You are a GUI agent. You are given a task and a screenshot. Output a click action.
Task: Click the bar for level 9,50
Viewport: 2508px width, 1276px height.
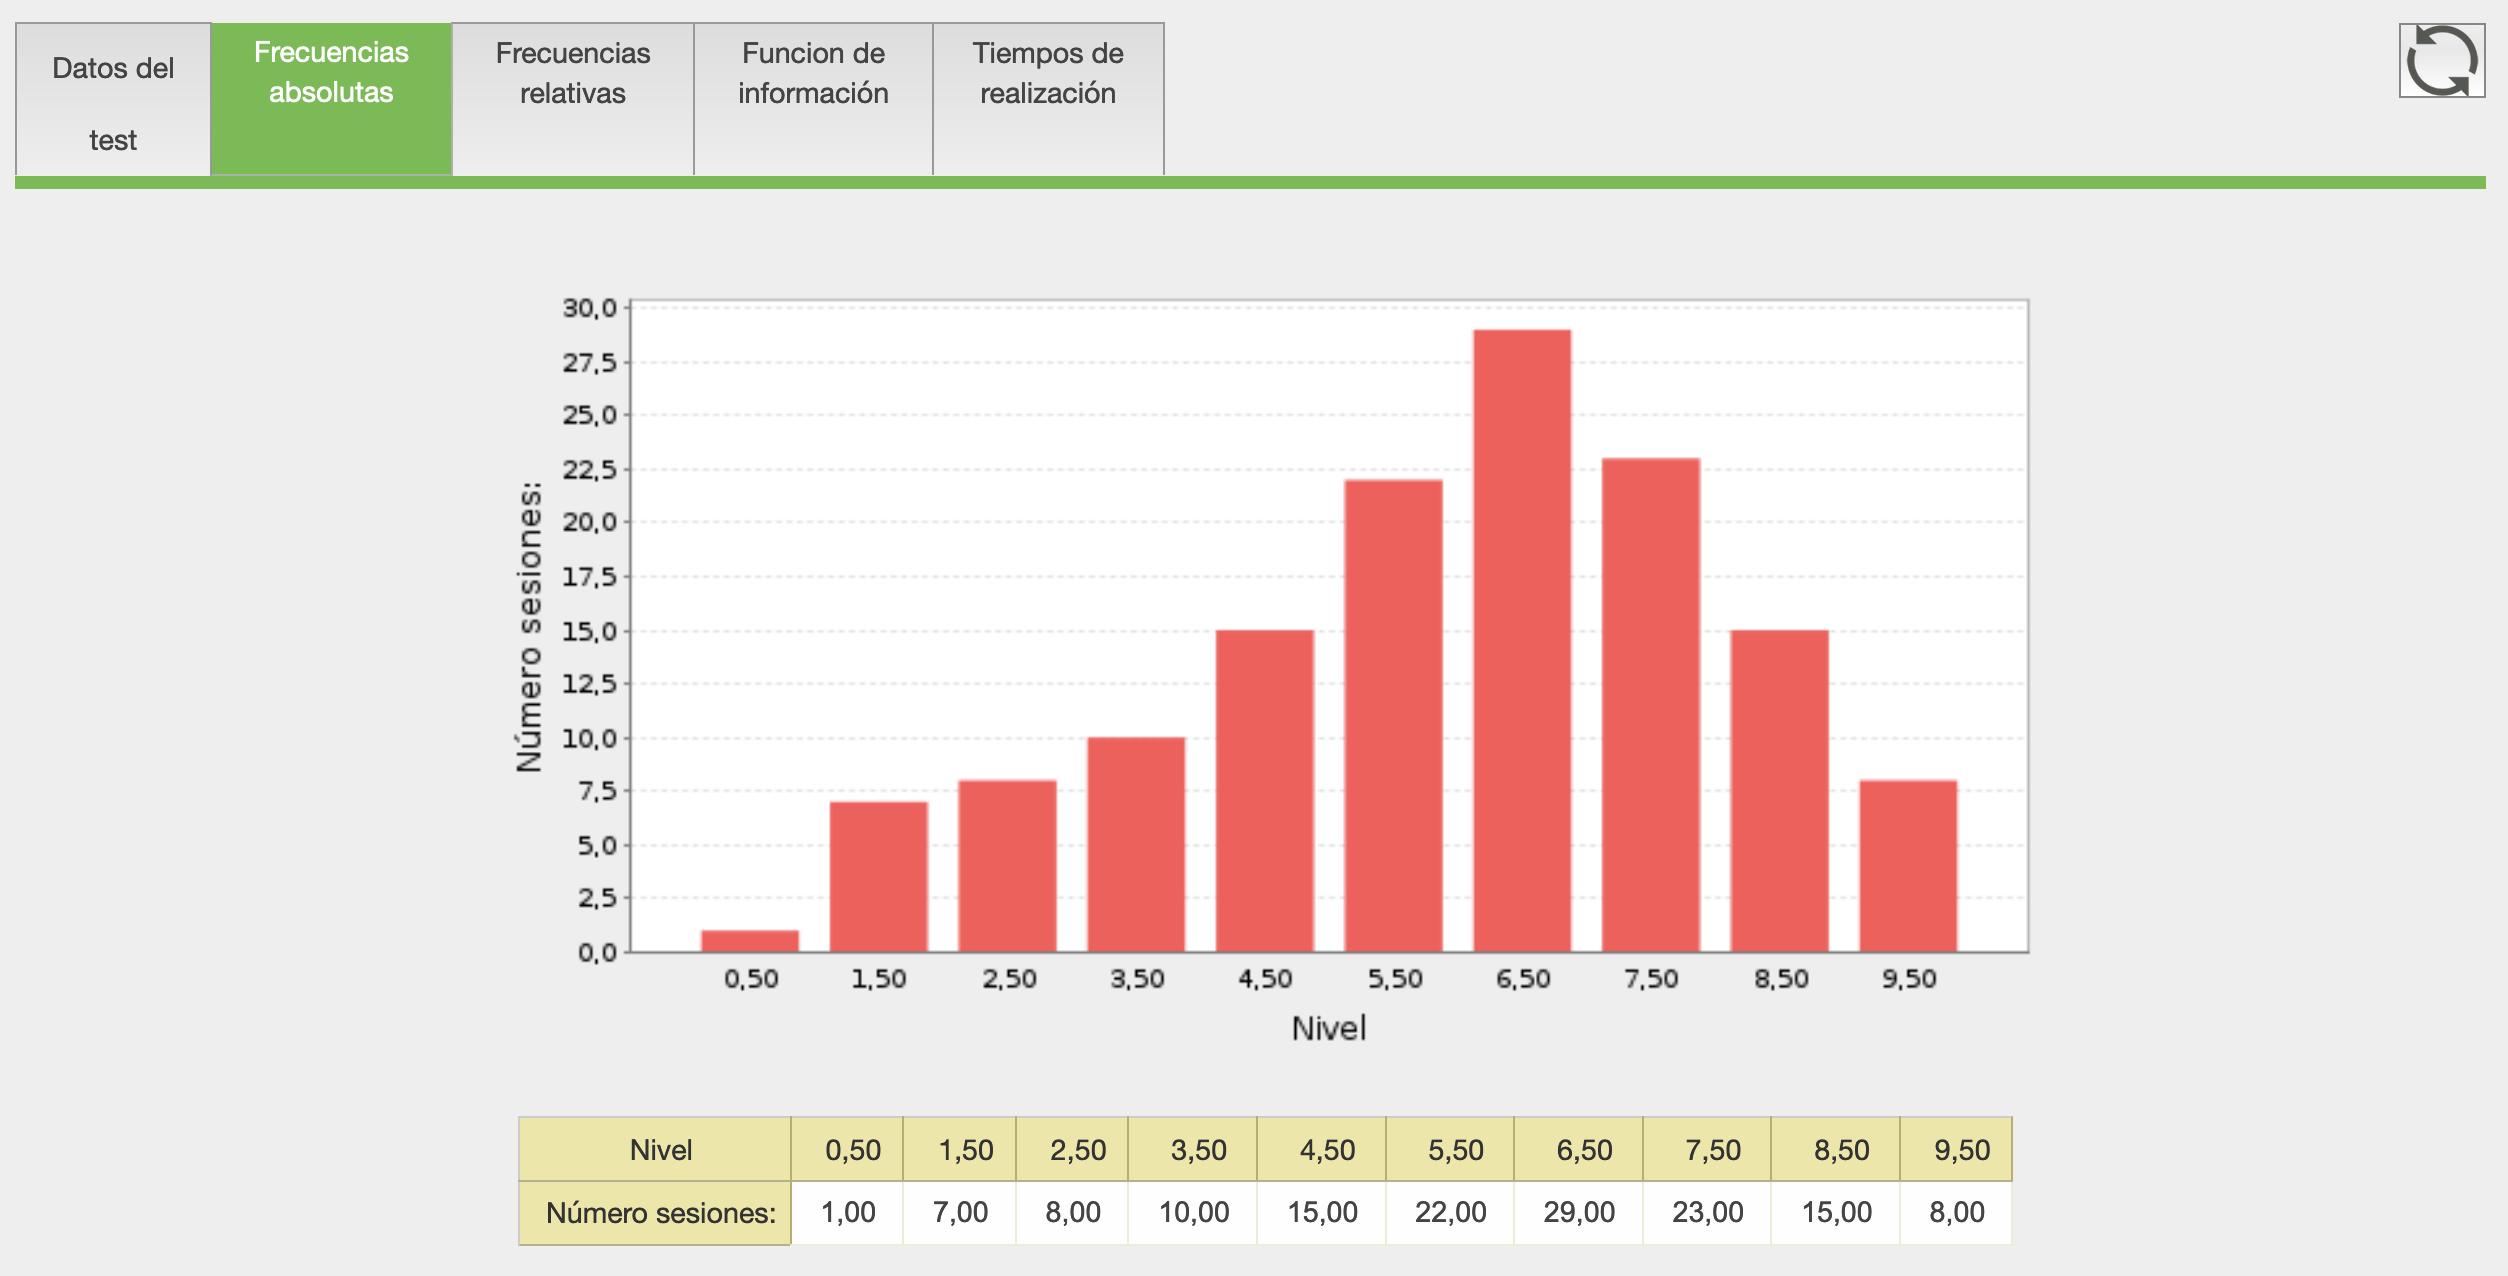tap(1908, 865)
